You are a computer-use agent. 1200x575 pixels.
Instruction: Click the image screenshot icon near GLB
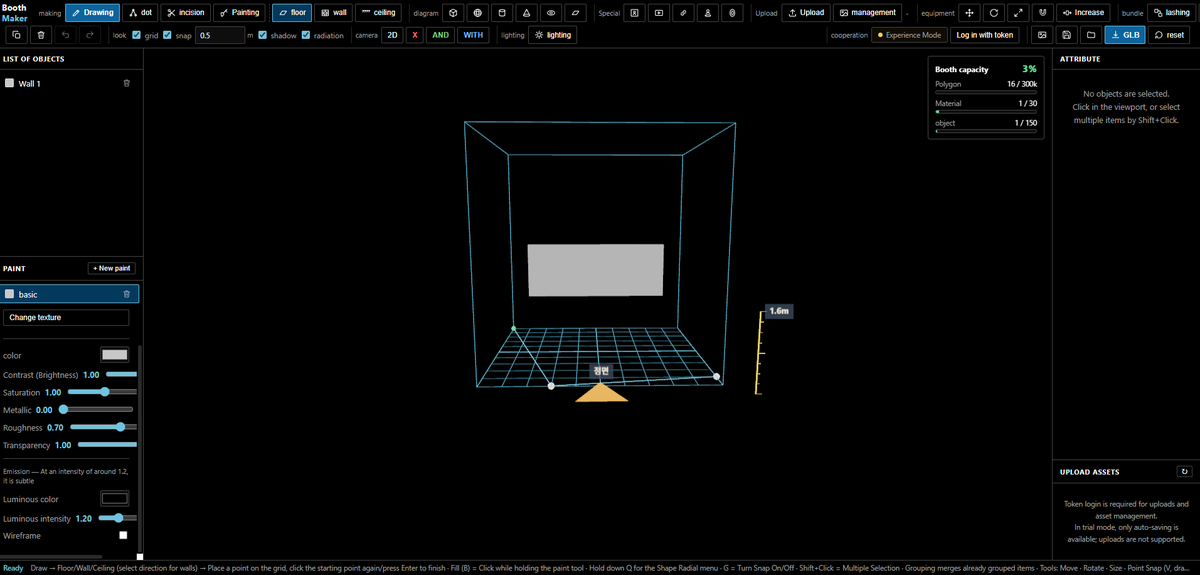(1042, 35)
